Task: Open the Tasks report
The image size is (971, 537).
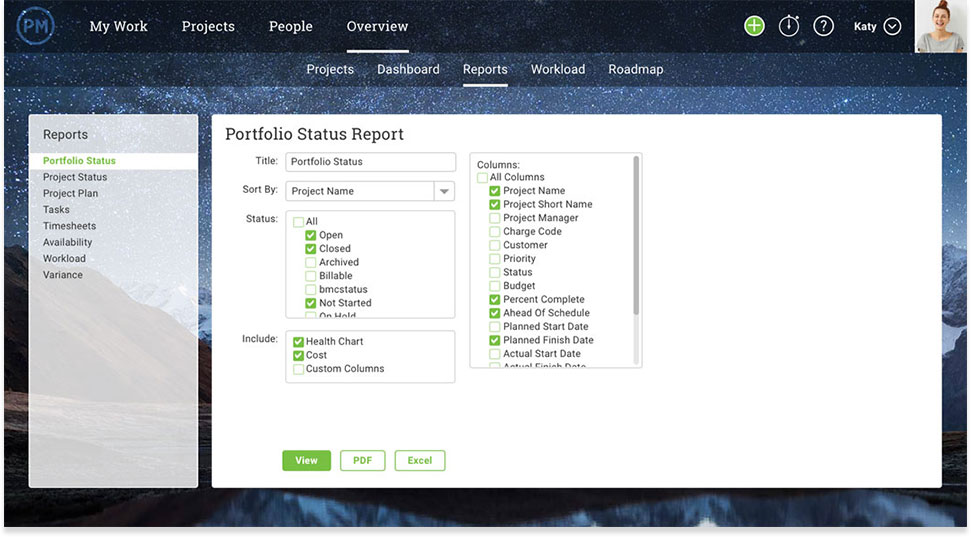Action: [56, 209]
